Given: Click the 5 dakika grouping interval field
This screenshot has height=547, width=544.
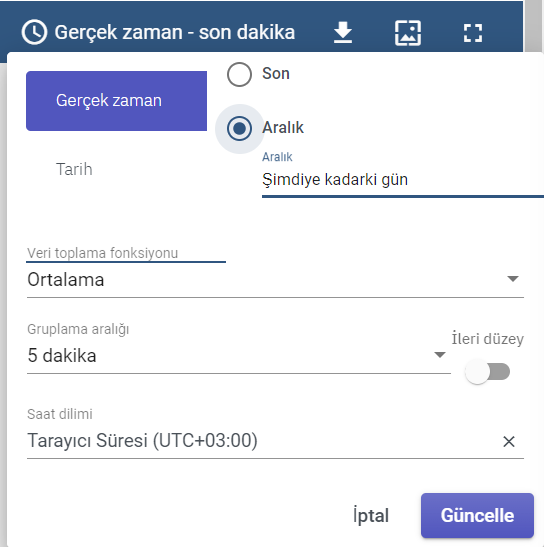Looking at the screenshot, I should pyautogui.click(x=239, y=356).
